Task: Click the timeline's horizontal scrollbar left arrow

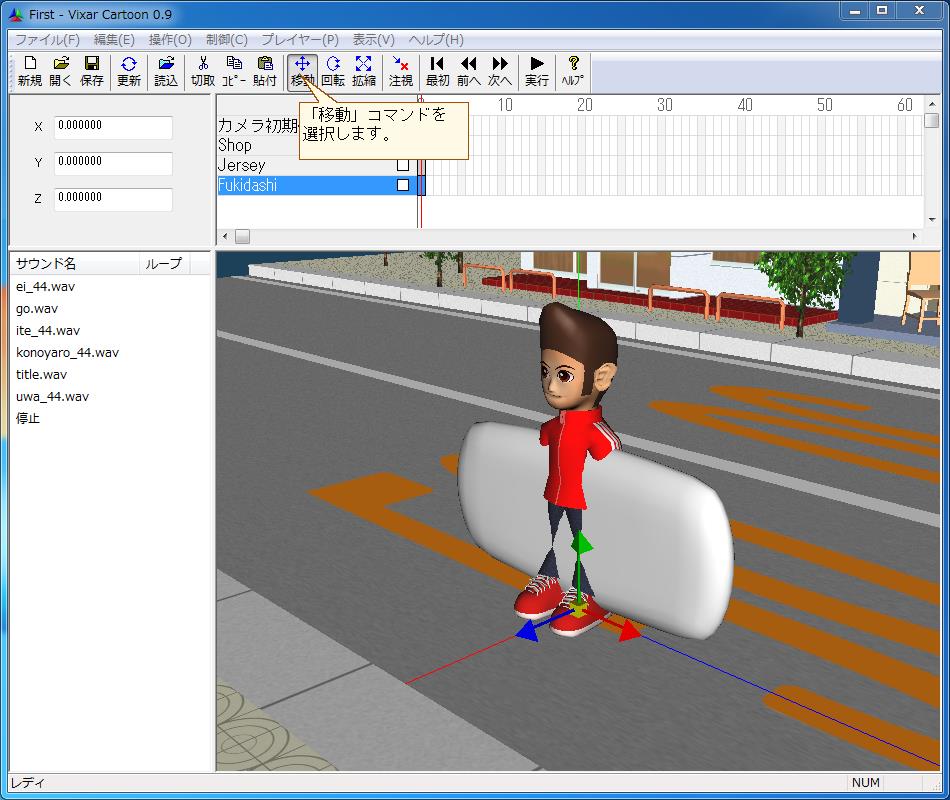Action: (225, 237)
